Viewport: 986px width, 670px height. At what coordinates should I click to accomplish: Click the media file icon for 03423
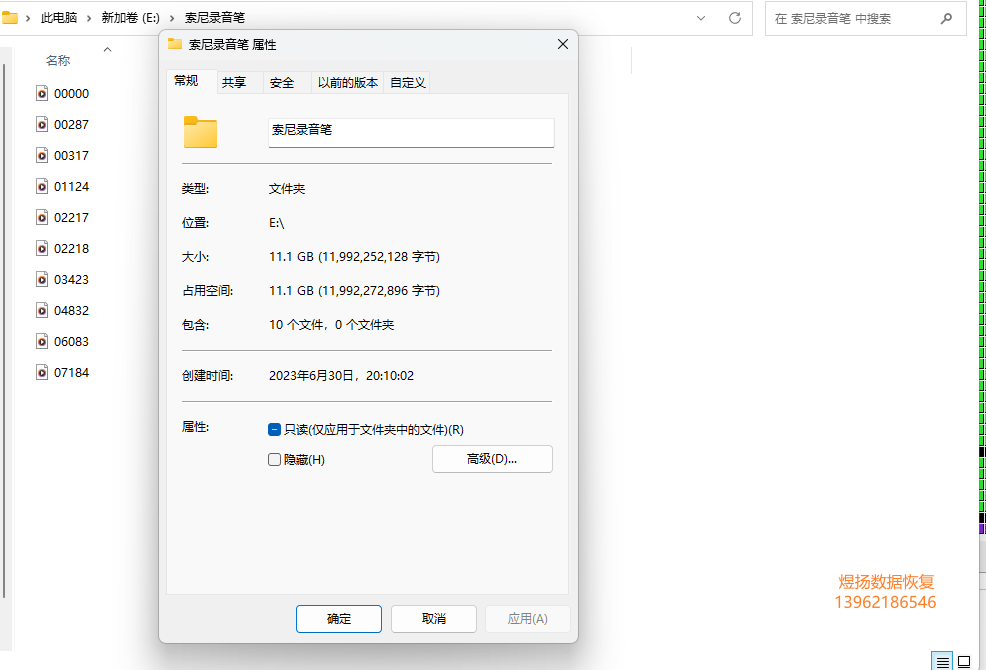pos(42,279)
